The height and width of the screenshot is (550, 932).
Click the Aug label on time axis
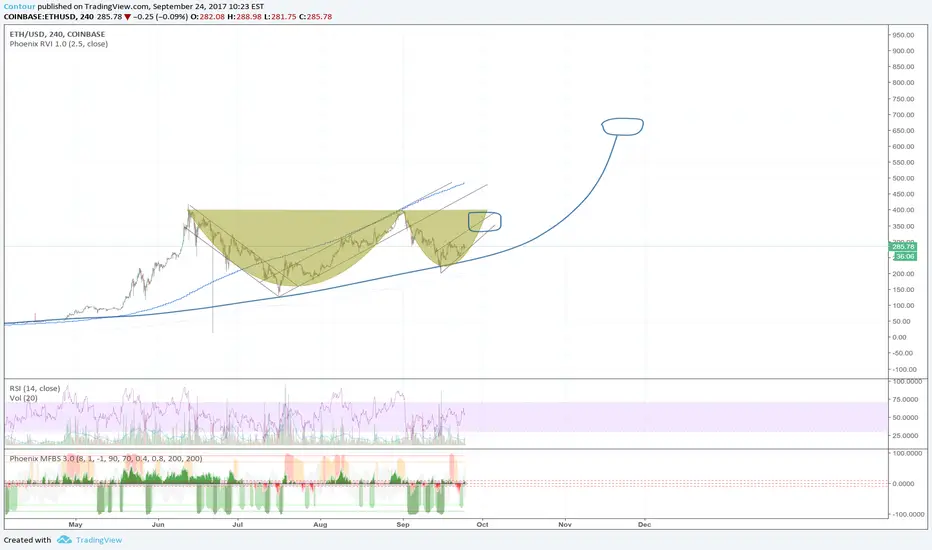pos(320,524)
